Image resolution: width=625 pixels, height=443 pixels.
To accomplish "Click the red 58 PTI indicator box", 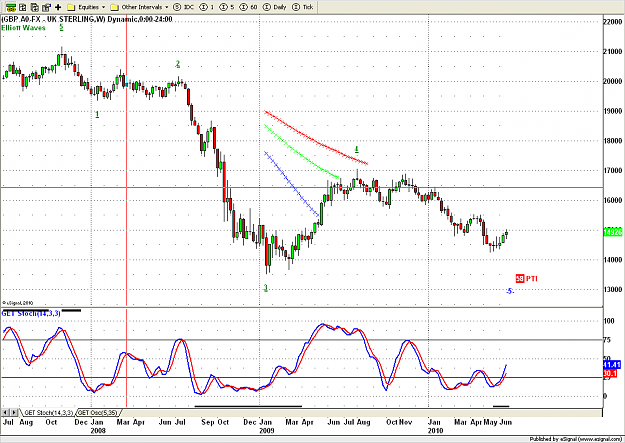I will point(520,278).
